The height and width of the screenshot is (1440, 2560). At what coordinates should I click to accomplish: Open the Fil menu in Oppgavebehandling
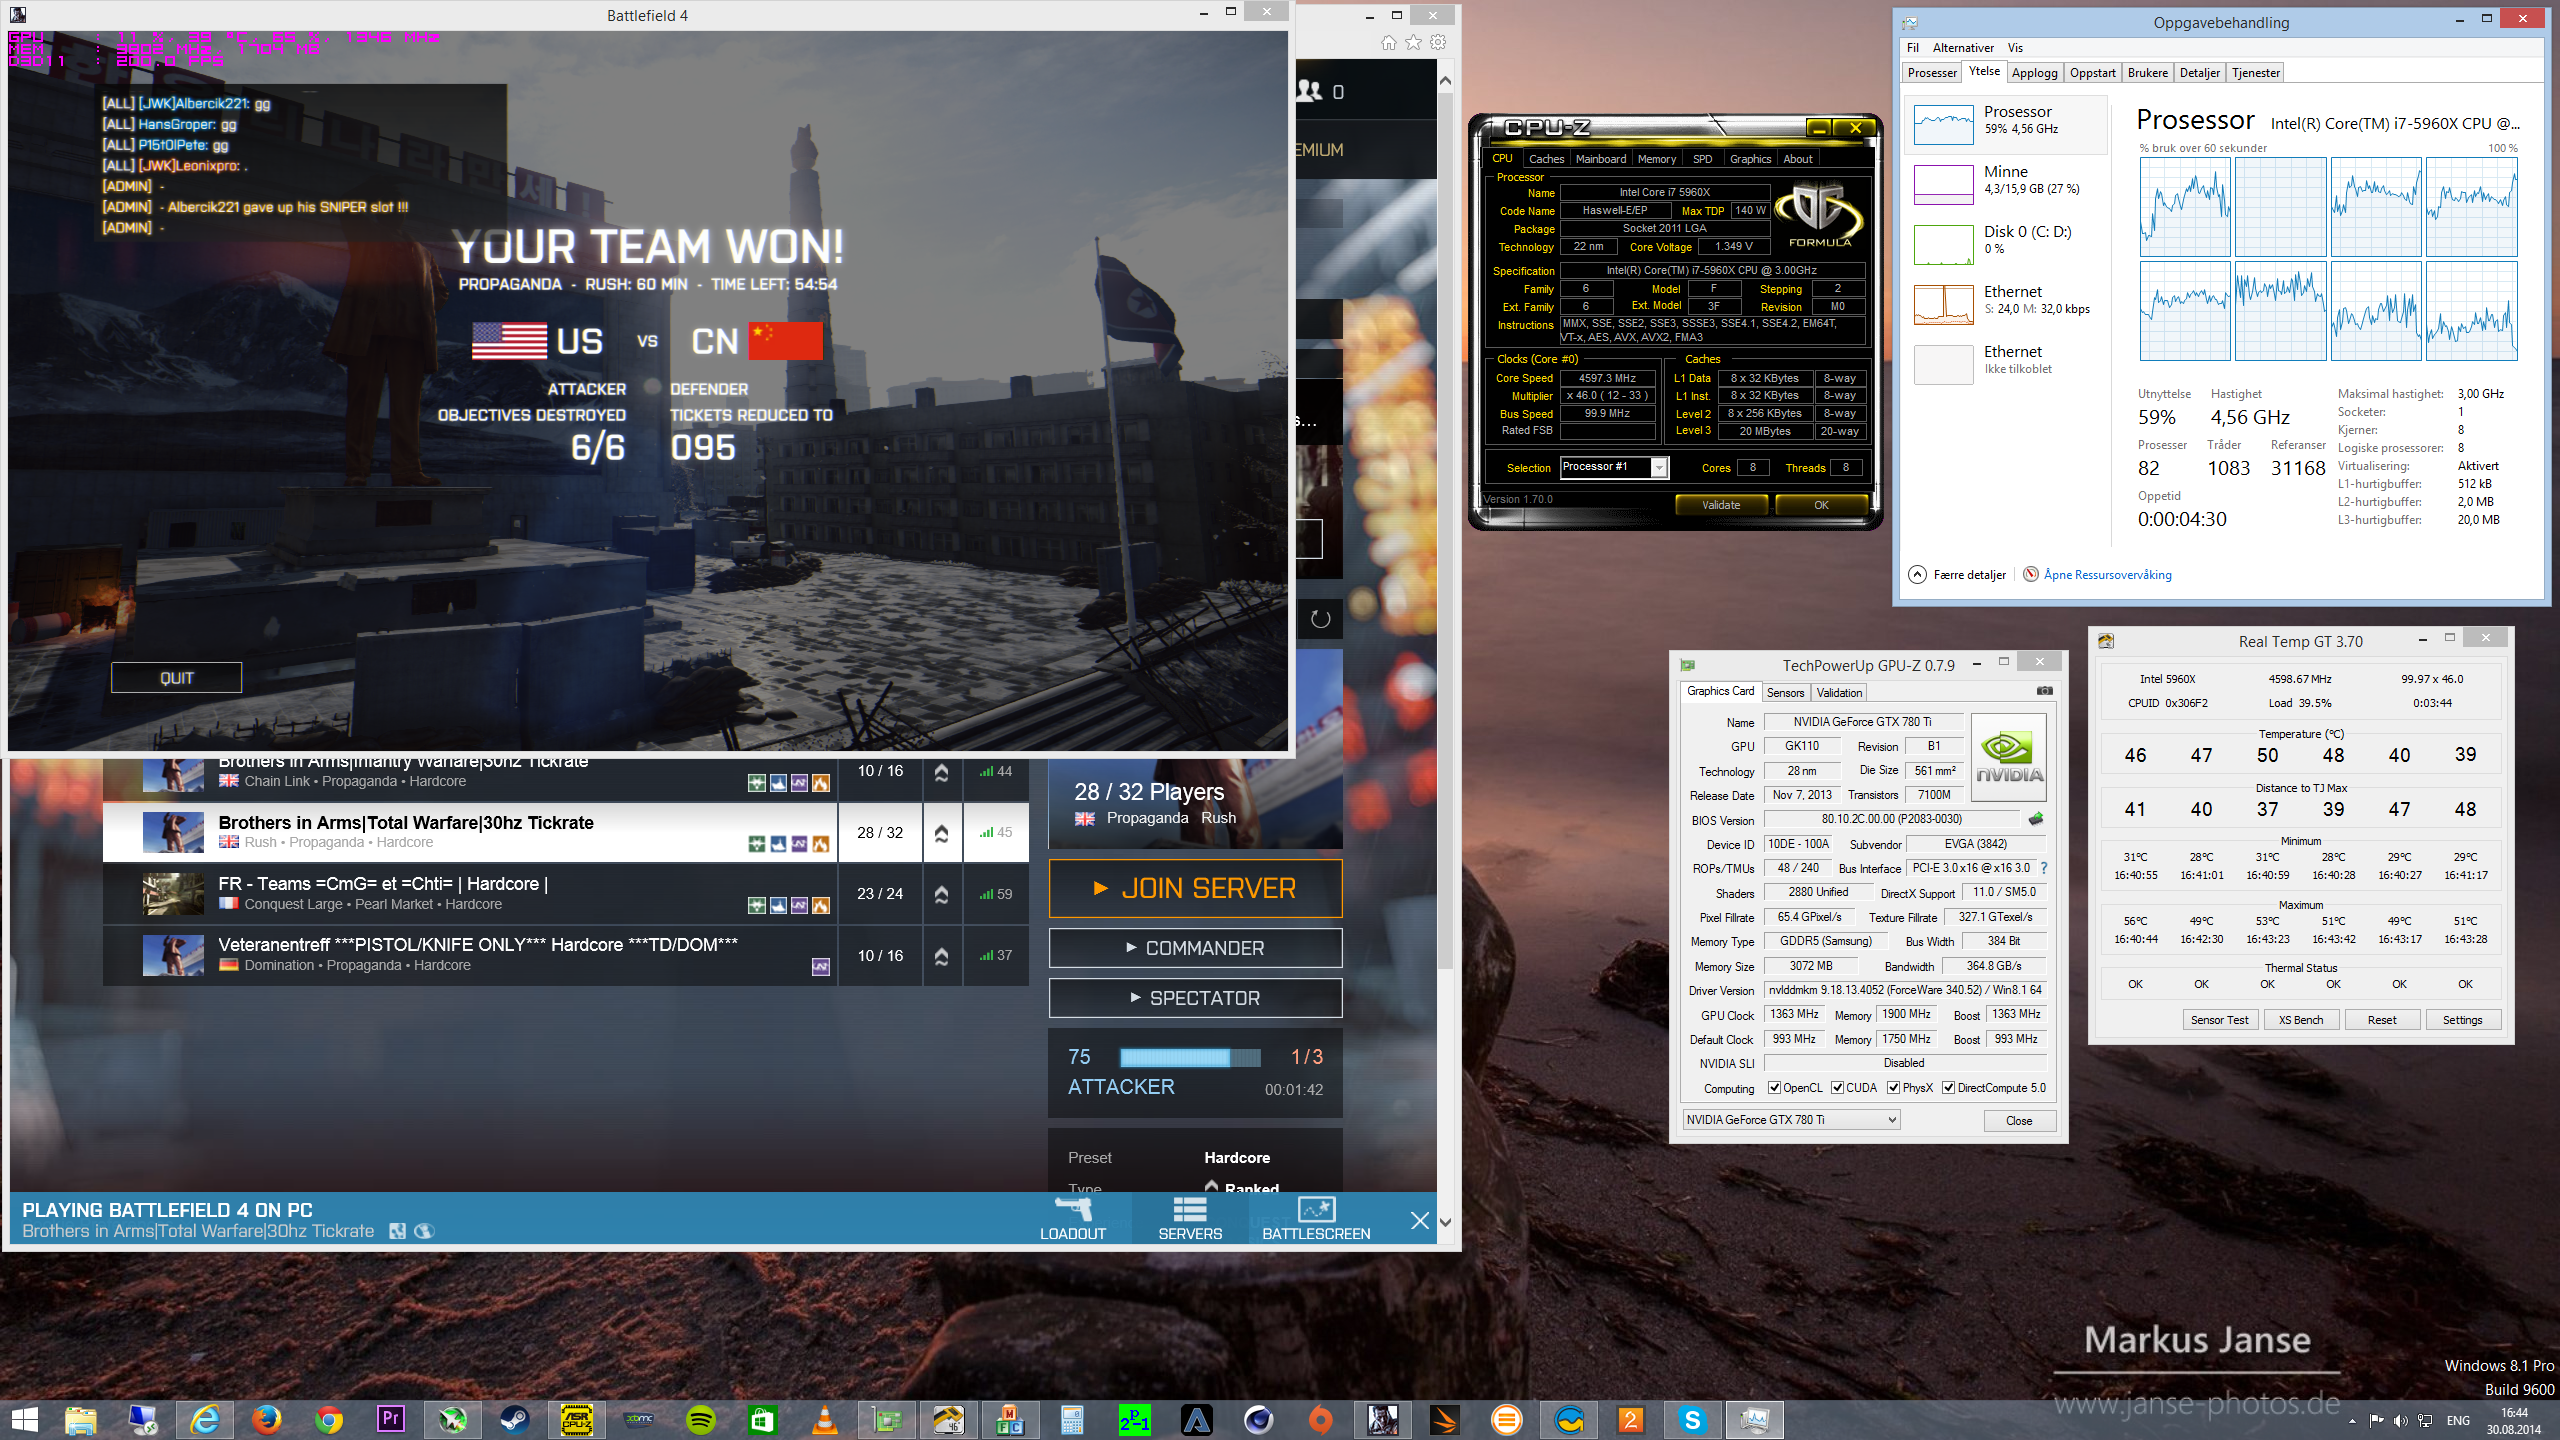click(x=1912, y=48)
